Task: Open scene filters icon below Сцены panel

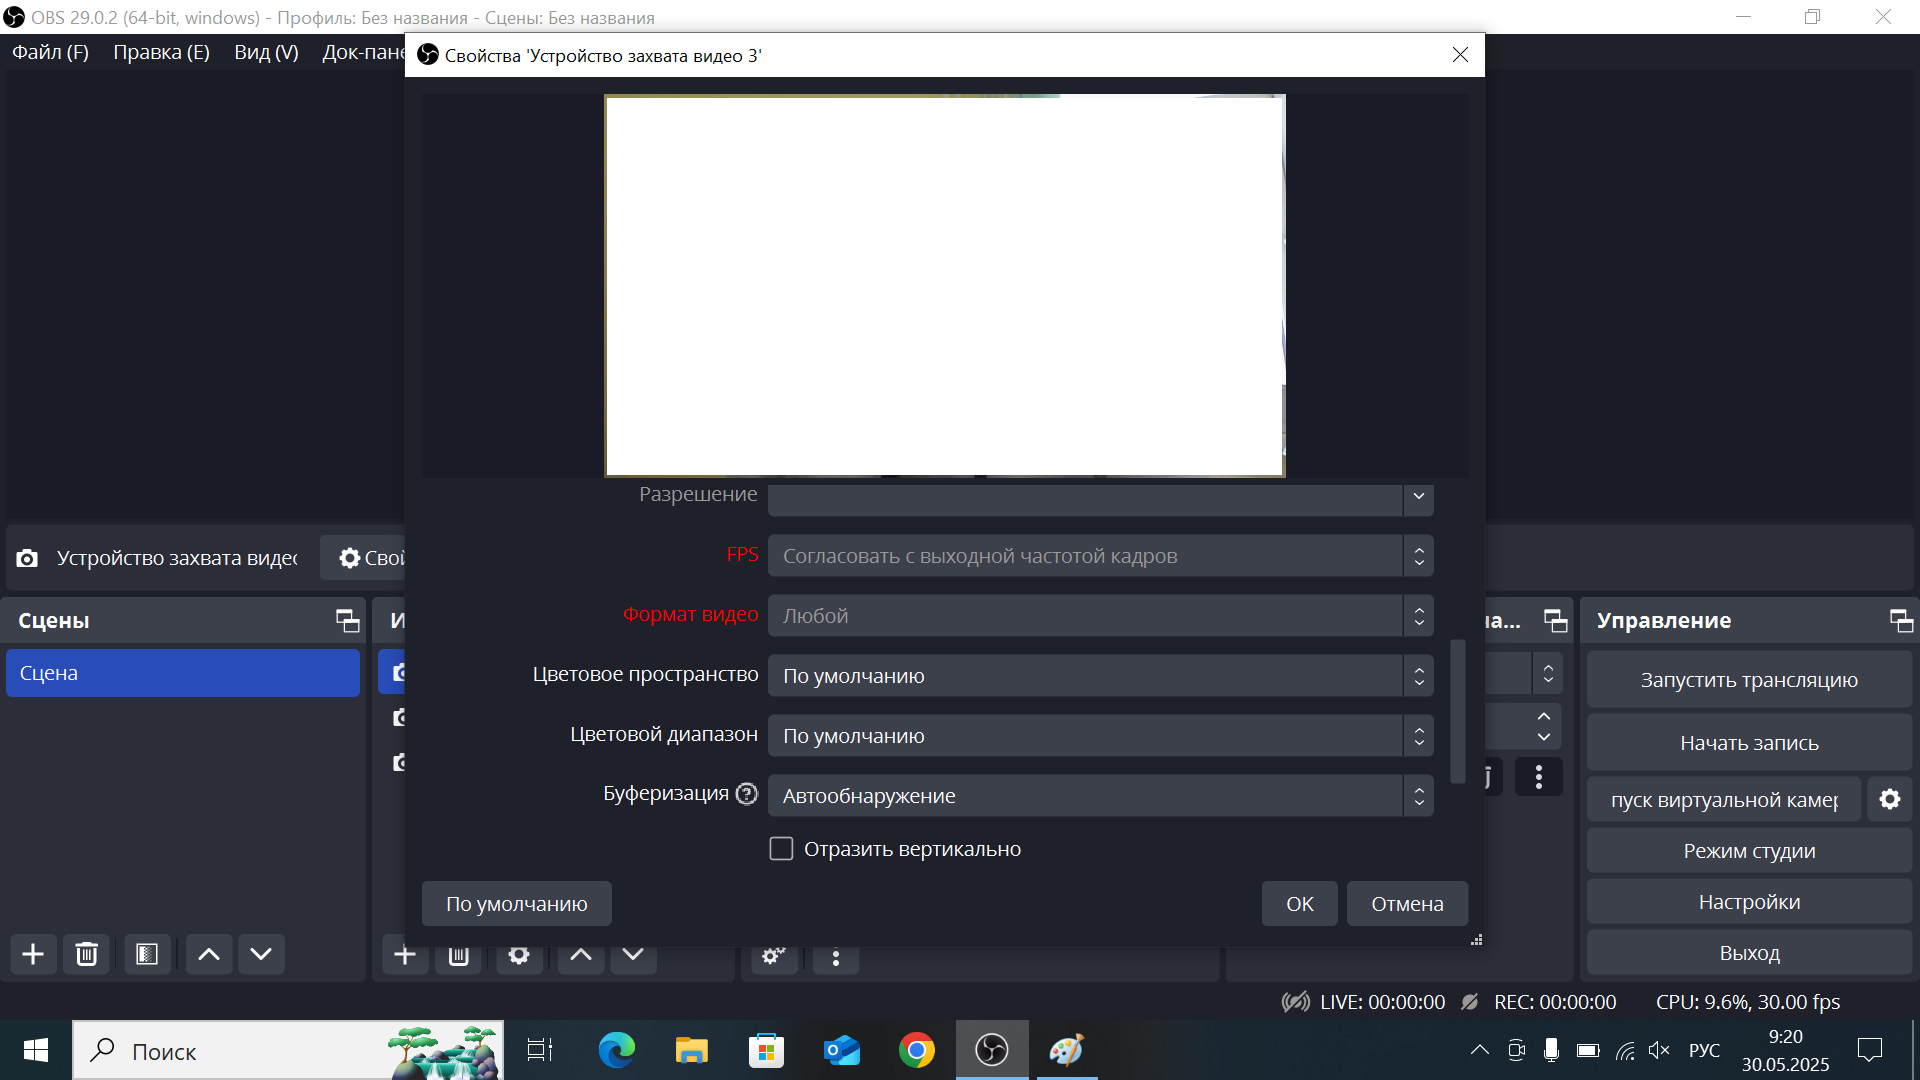Action: 147,954
